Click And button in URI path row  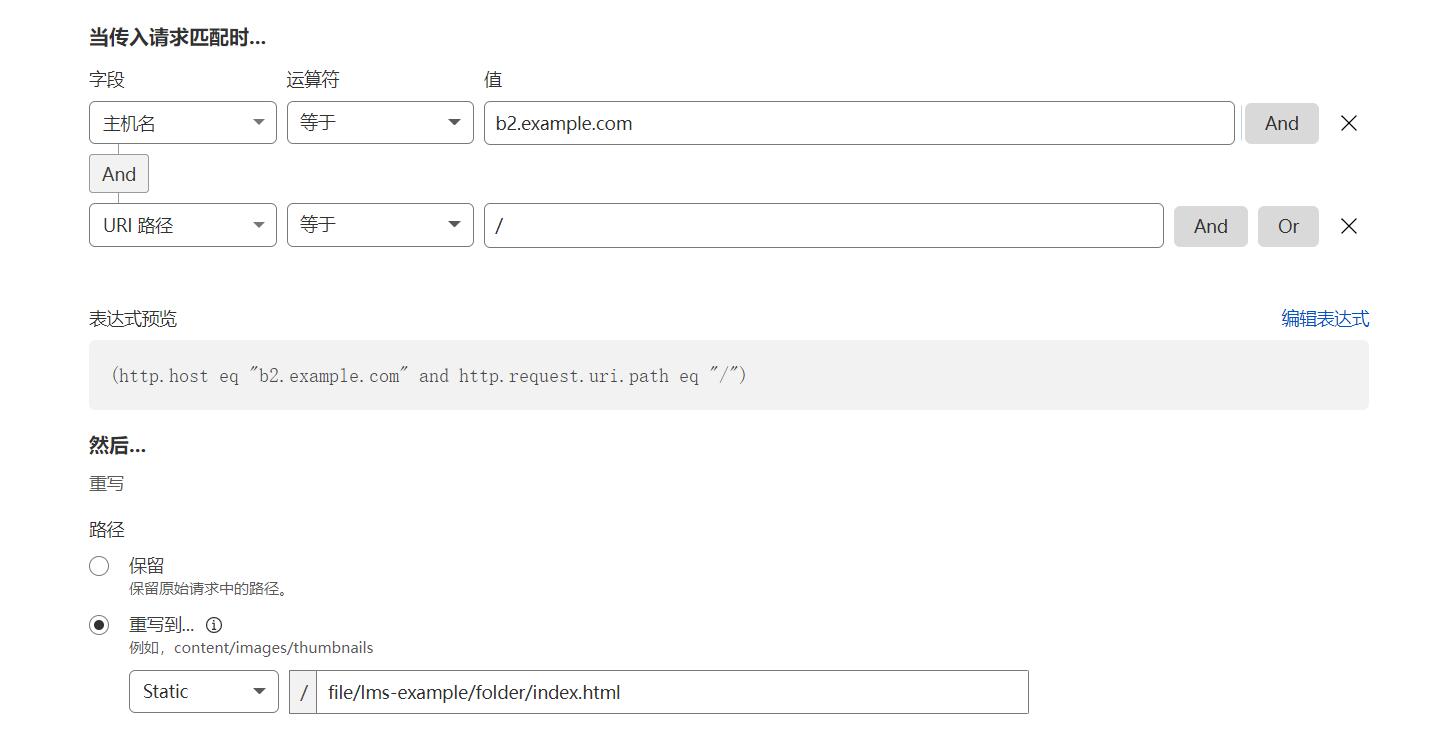pyautogui.click(x=1210, y=226)
